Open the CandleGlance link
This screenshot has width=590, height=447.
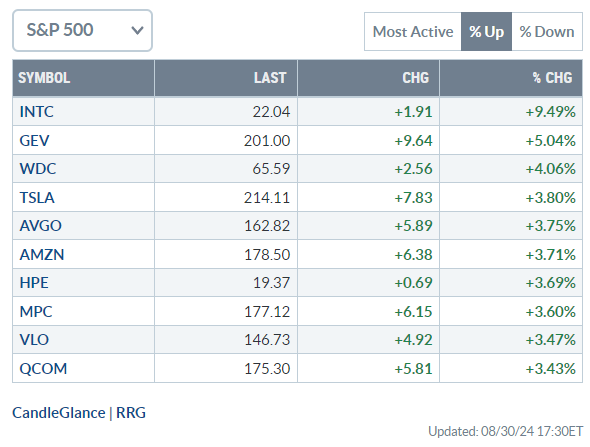59,413
